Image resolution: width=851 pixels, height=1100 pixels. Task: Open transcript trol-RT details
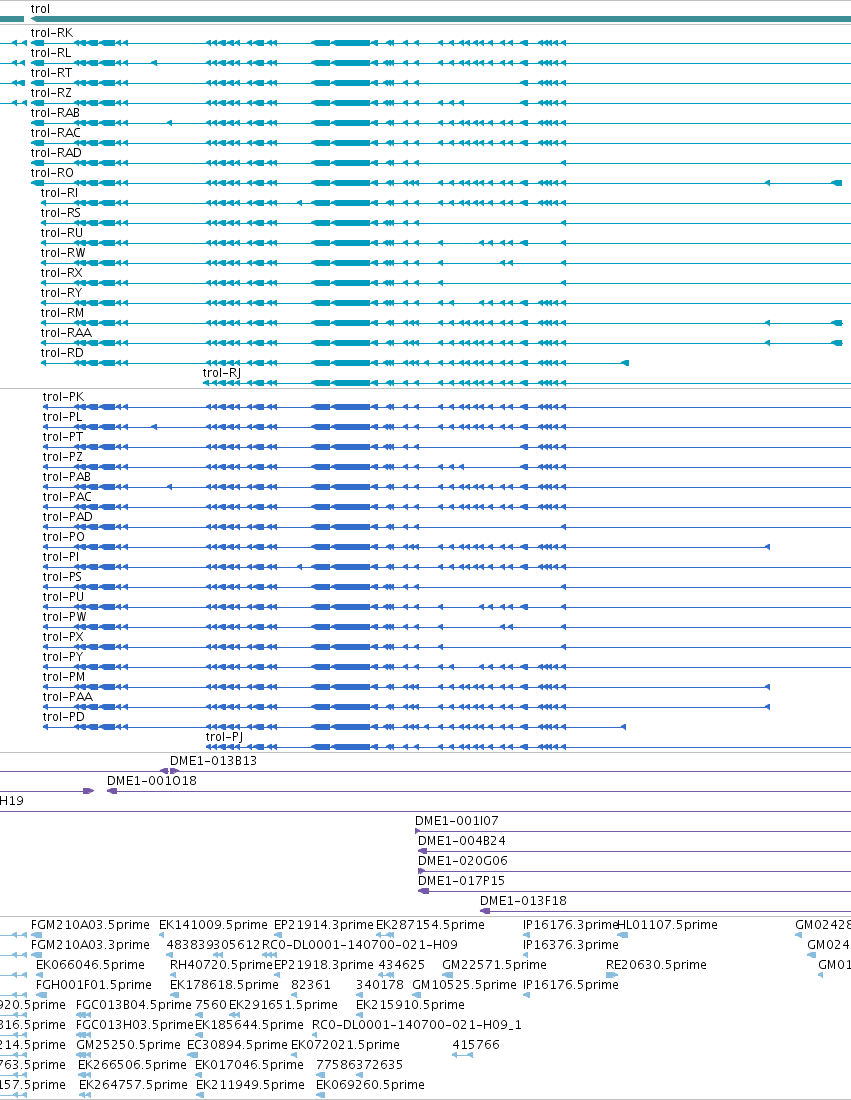51,73
